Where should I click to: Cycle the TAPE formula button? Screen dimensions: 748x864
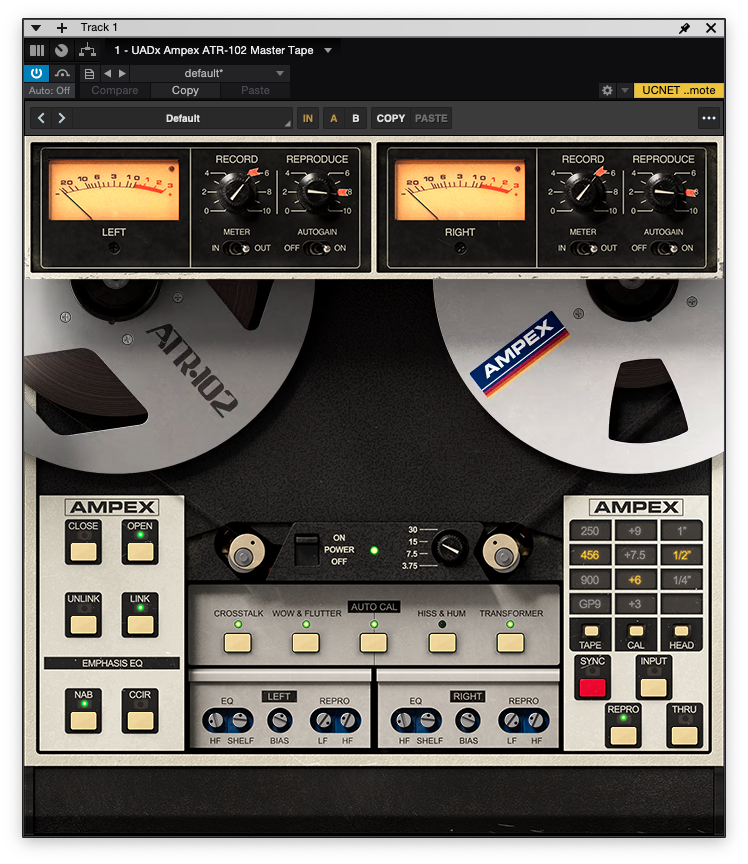(591, 631)
